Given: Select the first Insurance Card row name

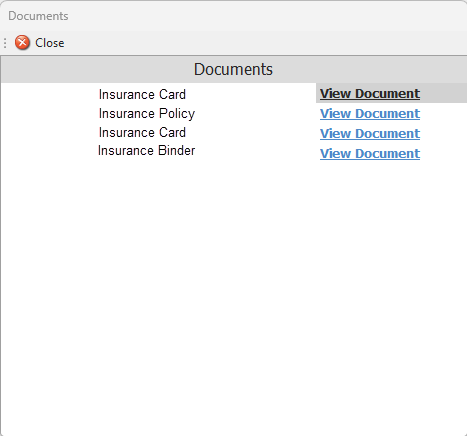Looking at the screenshot, I should point(142,94).
